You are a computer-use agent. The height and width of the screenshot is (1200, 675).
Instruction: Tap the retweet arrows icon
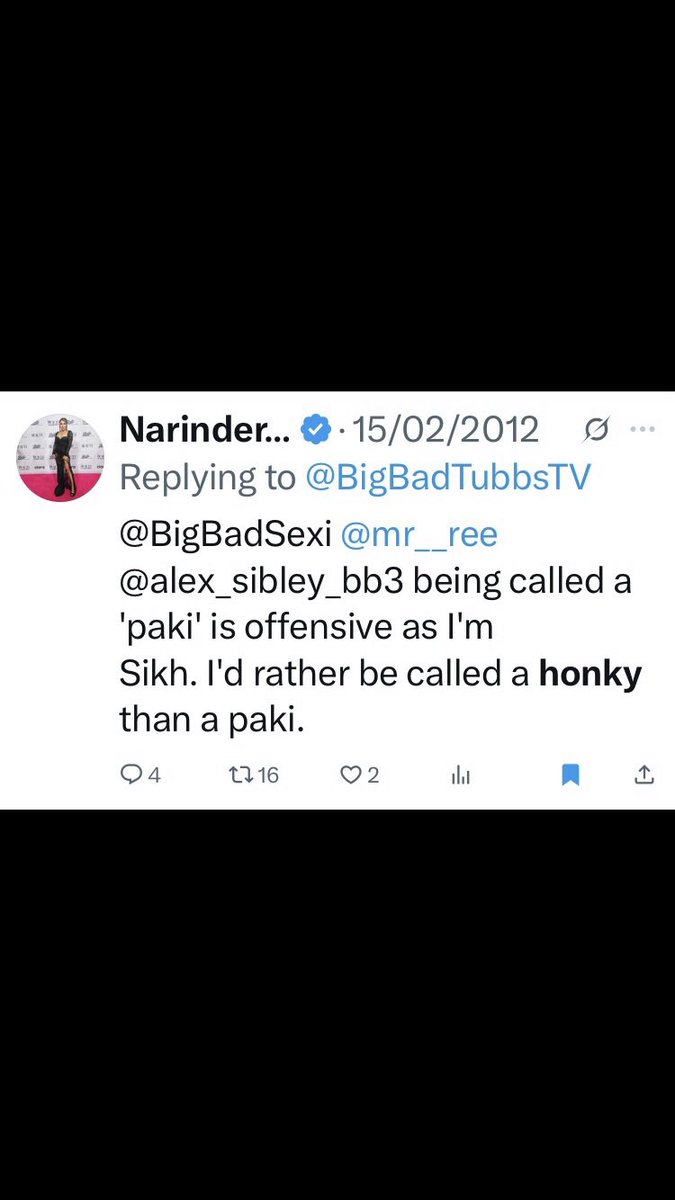(241, 774)
